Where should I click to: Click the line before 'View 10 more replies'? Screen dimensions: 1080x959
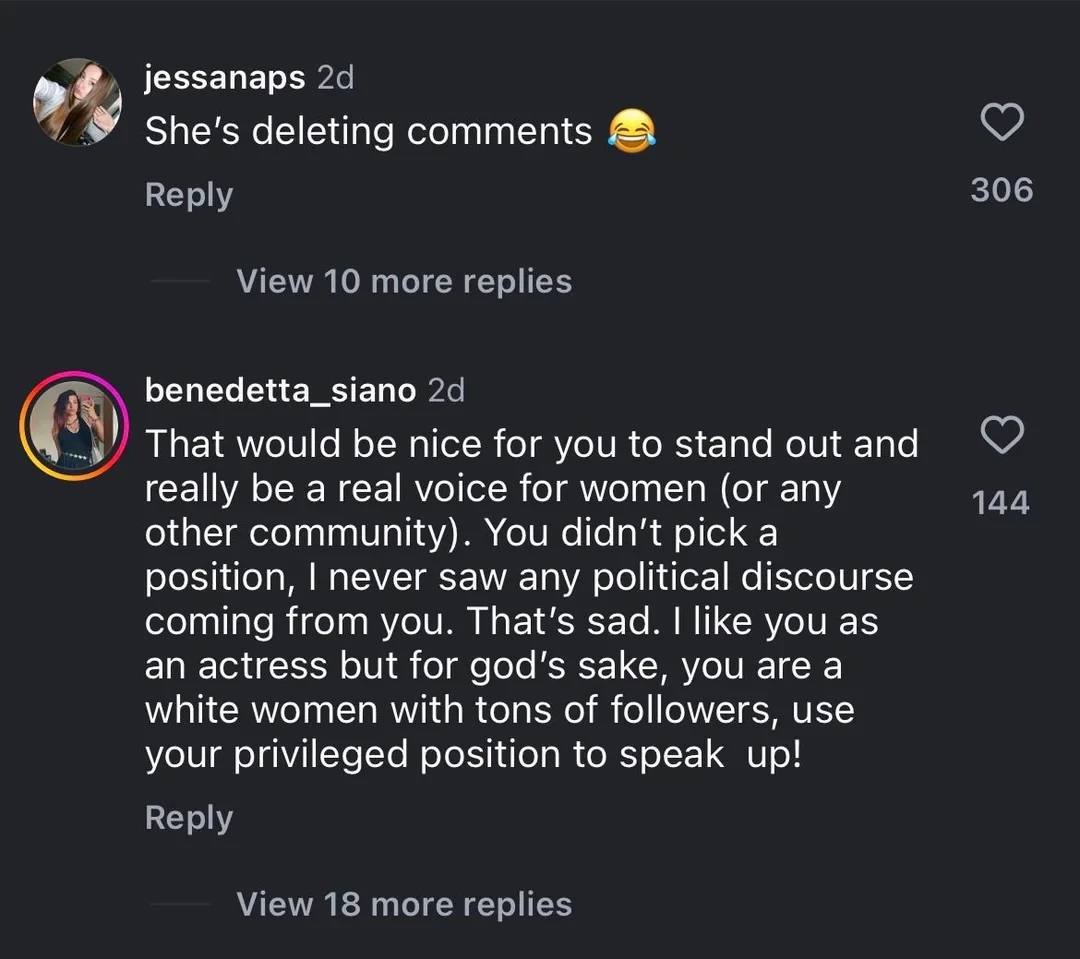tap(179, 282)
